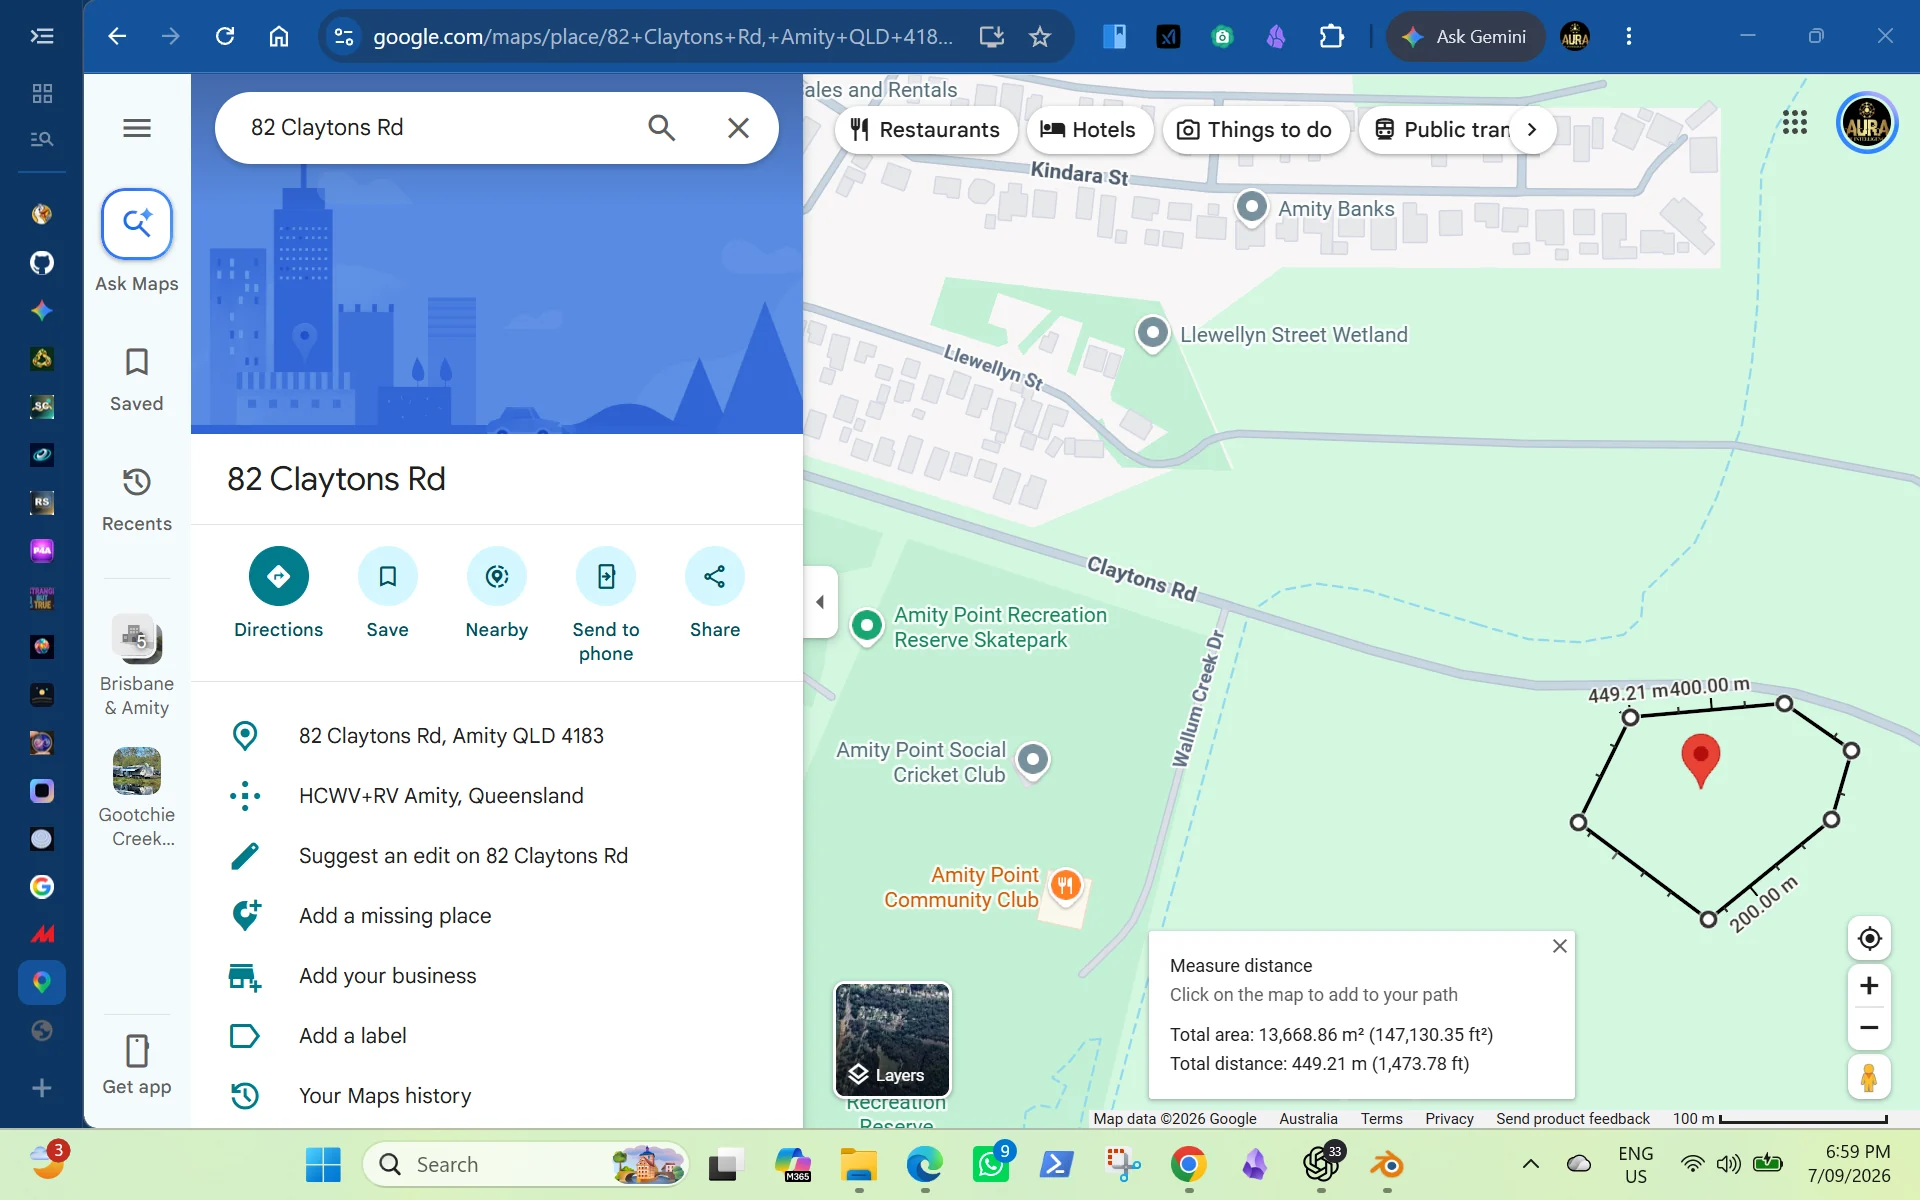The image size is (1920, 1200).
Task: Click Send to phone
Action: click(606, 576)
